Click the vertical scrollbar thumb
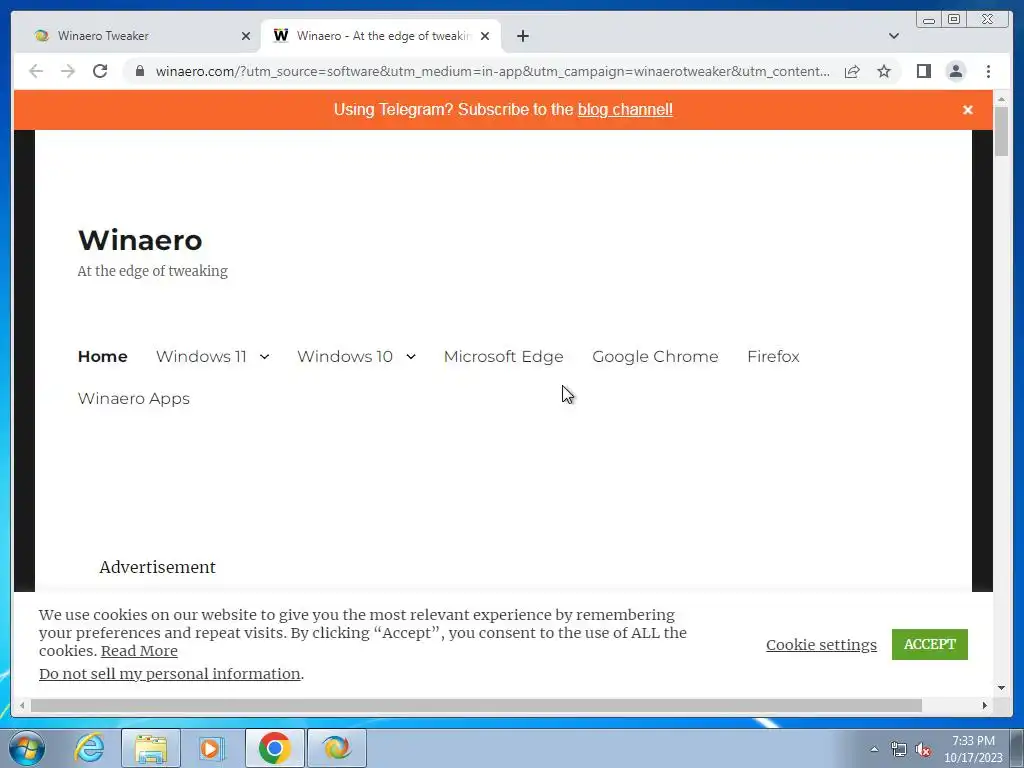Screen dimensions: 1024x768 [1002, 132]
